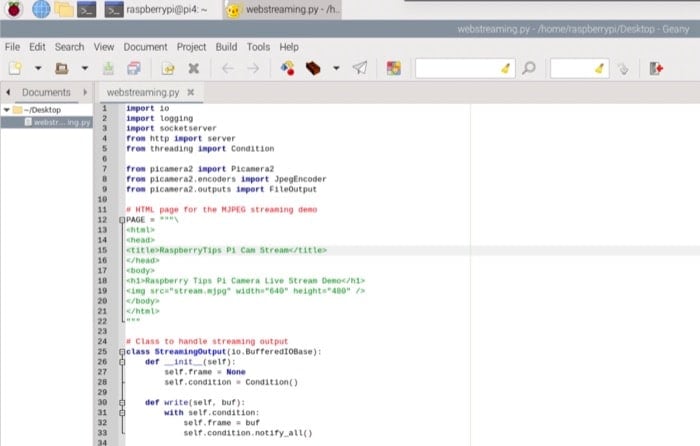This screenshot has width=700, height=446.
Task: Close the current file toolbar icon
Action: [x=193, y=68]
